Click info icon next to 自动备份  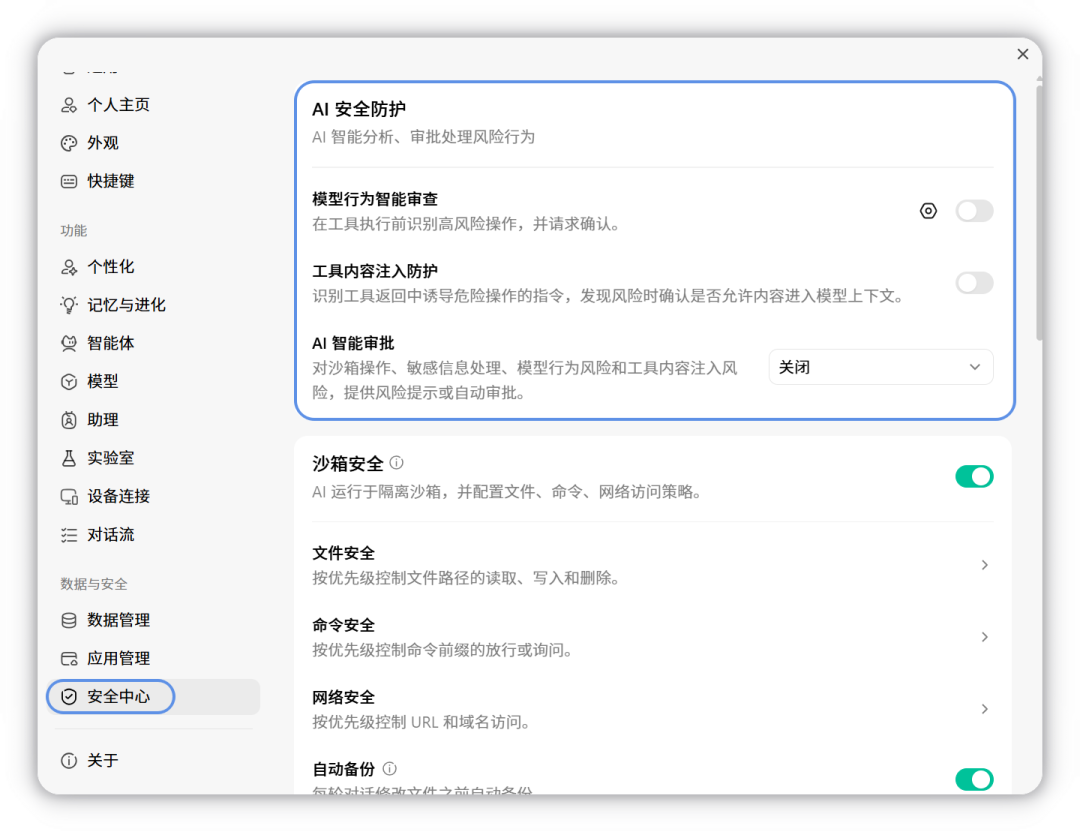click(x=389, y=769)
